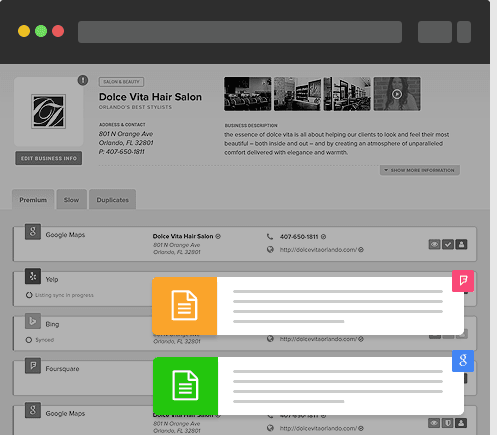The image size is (497, 435).
Task: Click the yellow window control dot
Action: point(24,31)
